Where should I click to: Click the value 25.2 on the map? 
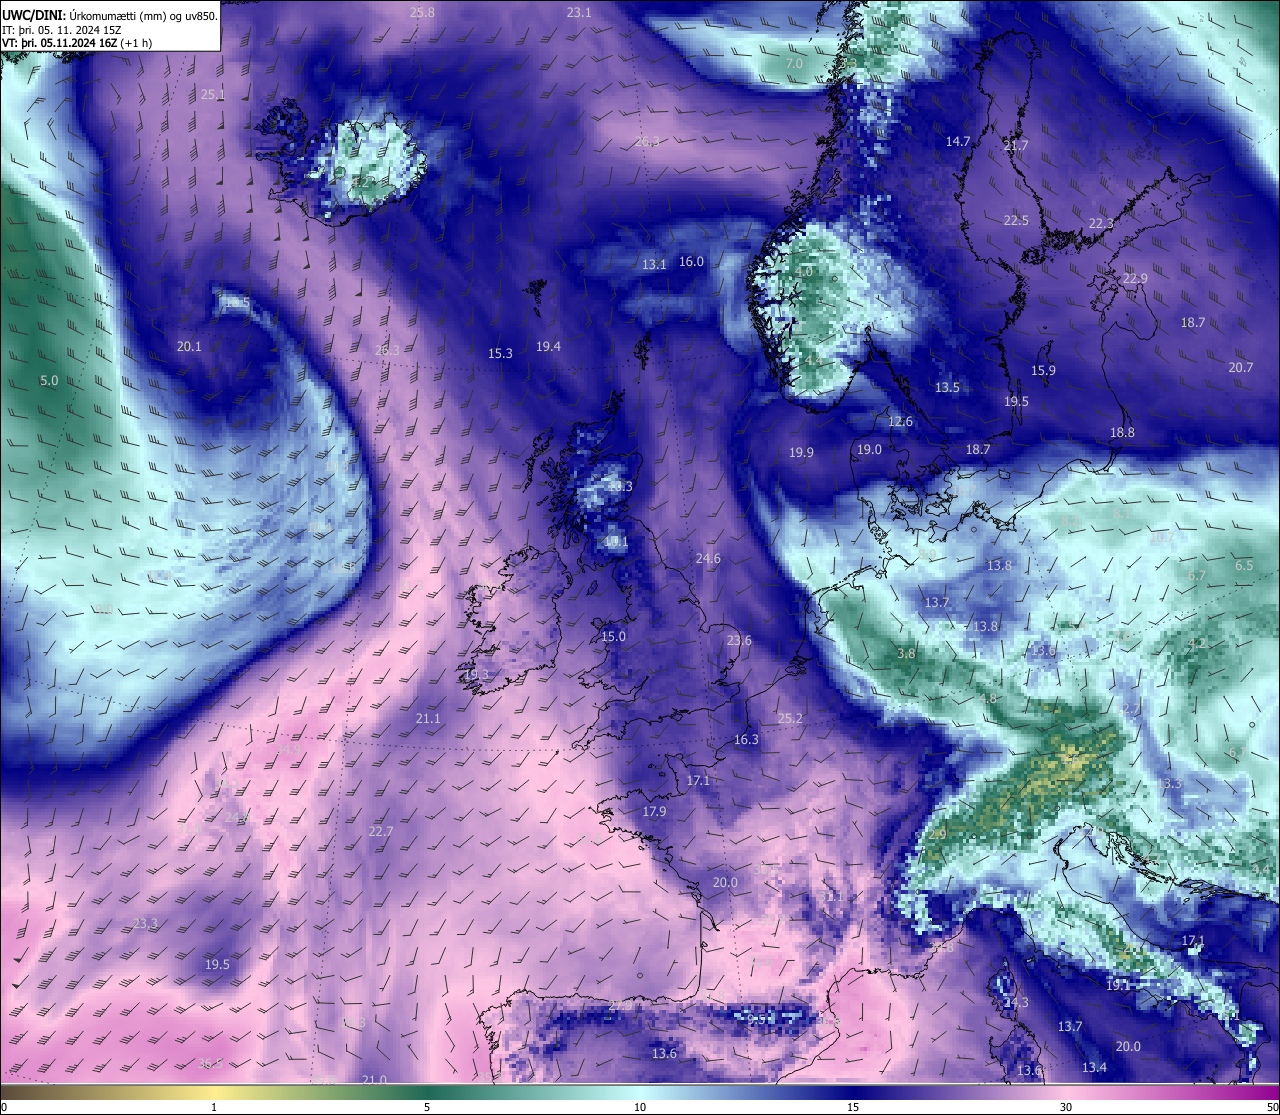(790, 719)
